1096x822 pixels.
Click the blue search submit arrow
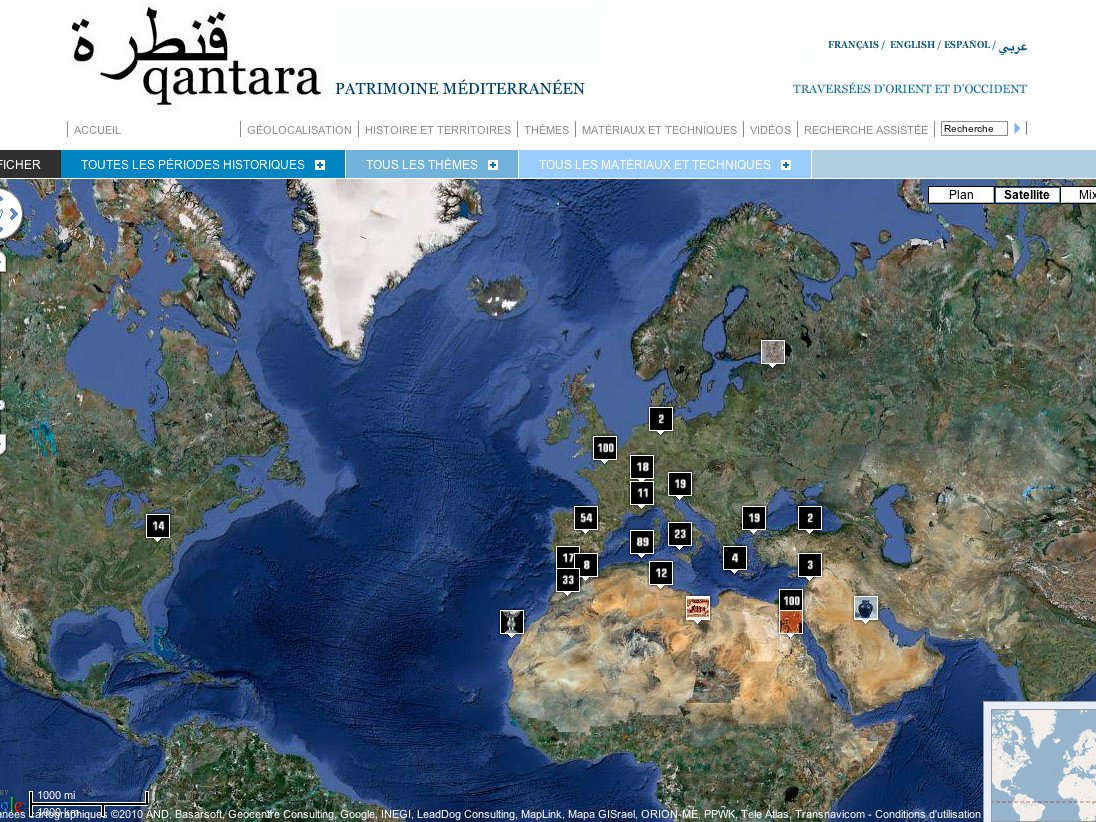1018,128
